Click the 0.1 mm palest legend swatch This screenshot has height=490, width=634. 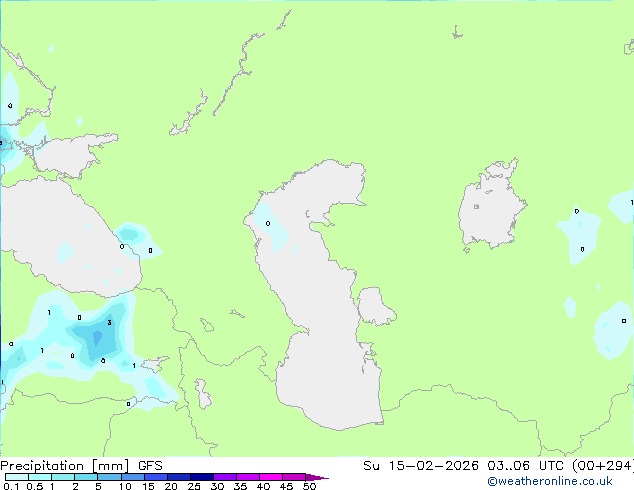(x=17, y=477)
